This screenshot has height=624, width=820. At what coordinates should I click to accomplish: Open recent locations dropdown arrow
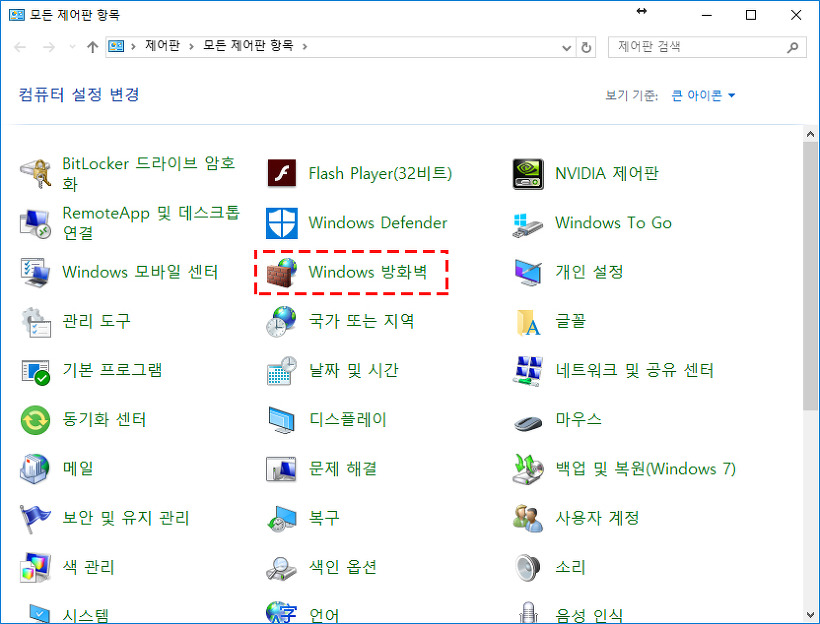pos(72,47)
